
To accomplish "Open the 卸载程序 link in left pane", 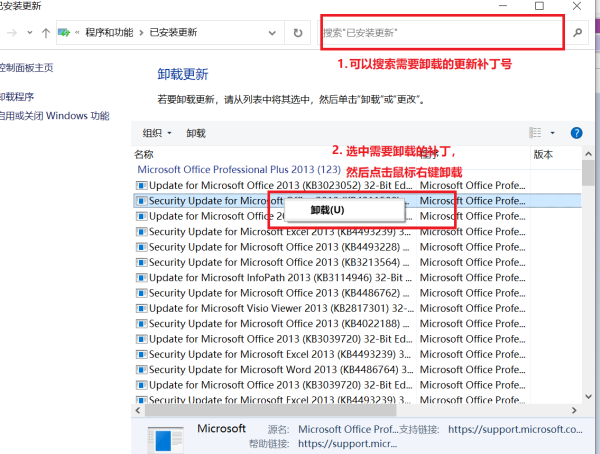I will pyautogui.click(x=17, y=97).
